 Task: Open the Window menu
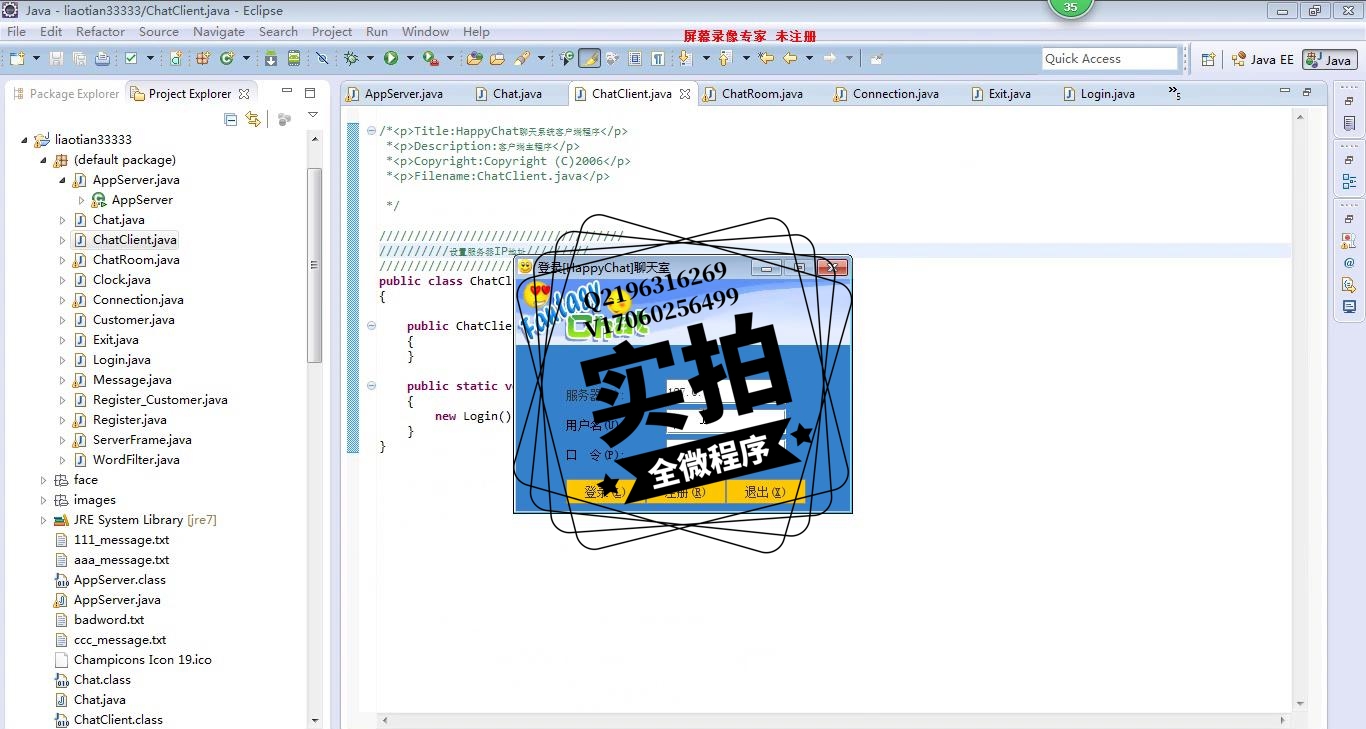click(x=426, y=31)
